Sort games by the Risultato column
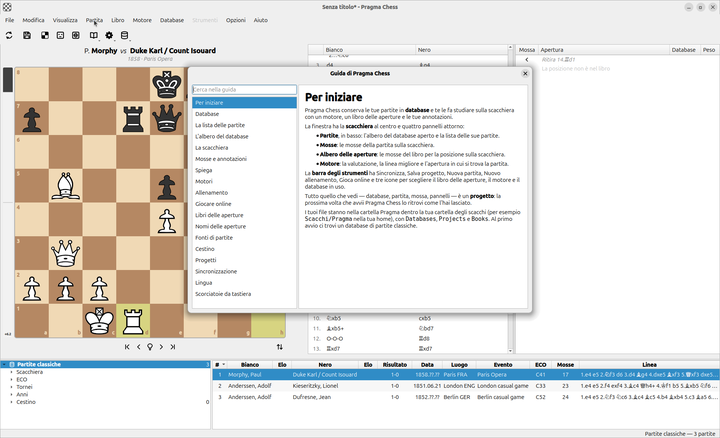The width and height of the screenshot is (720, 438). (394, 365)
